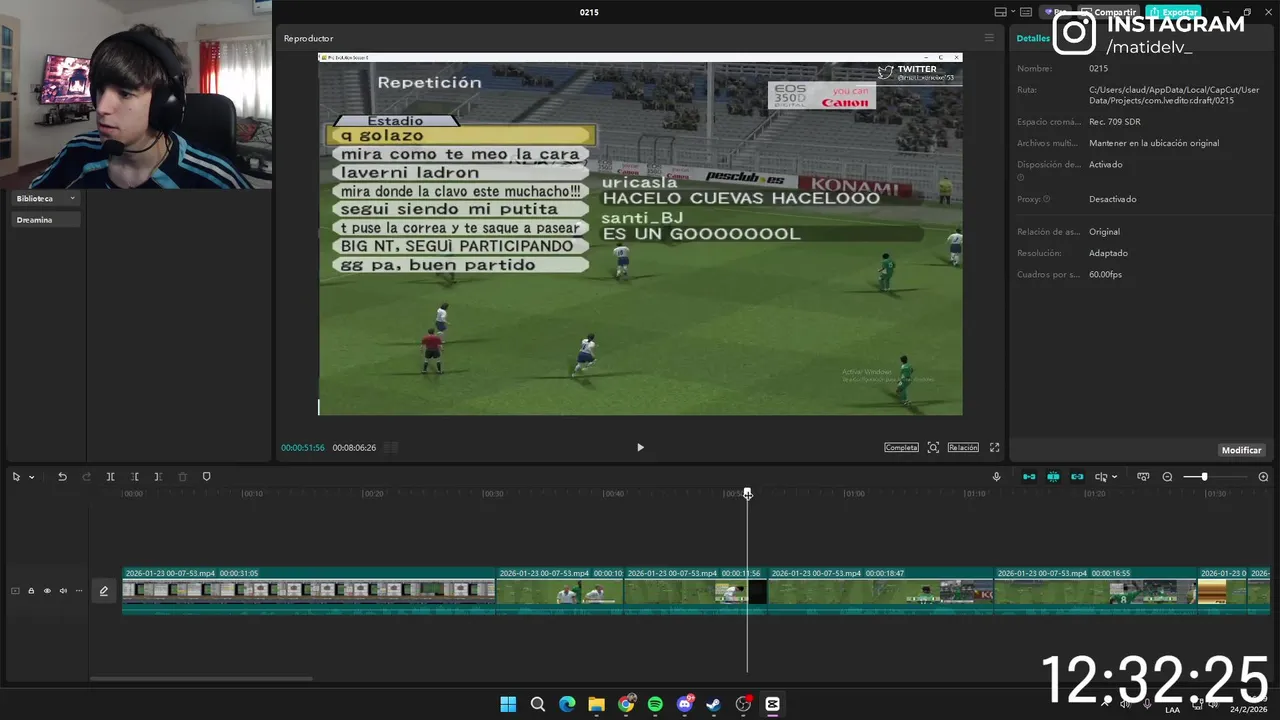Click the track cover pencil edit button
Viewport: 1280px width, 720px height.
click(103, 591)
